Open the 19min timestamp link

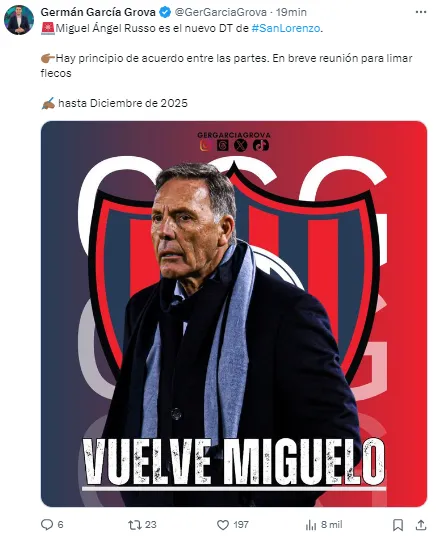pyautogui.click(x=291, y=12)
